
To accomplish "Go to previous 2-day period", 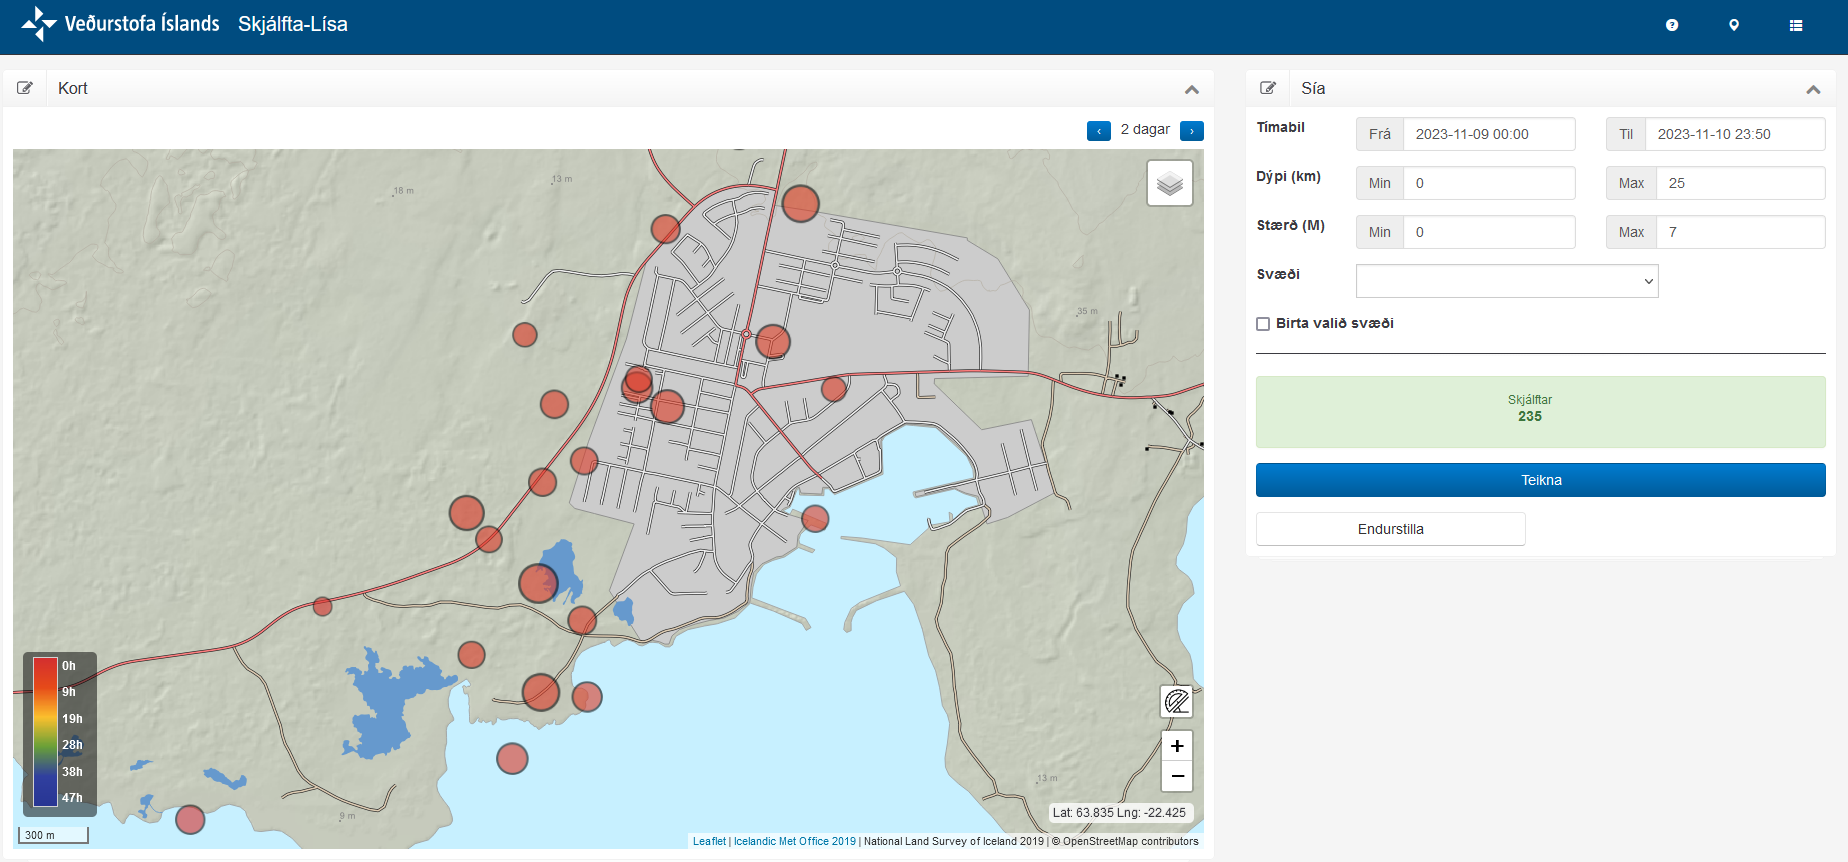I will coord(1098,131).
